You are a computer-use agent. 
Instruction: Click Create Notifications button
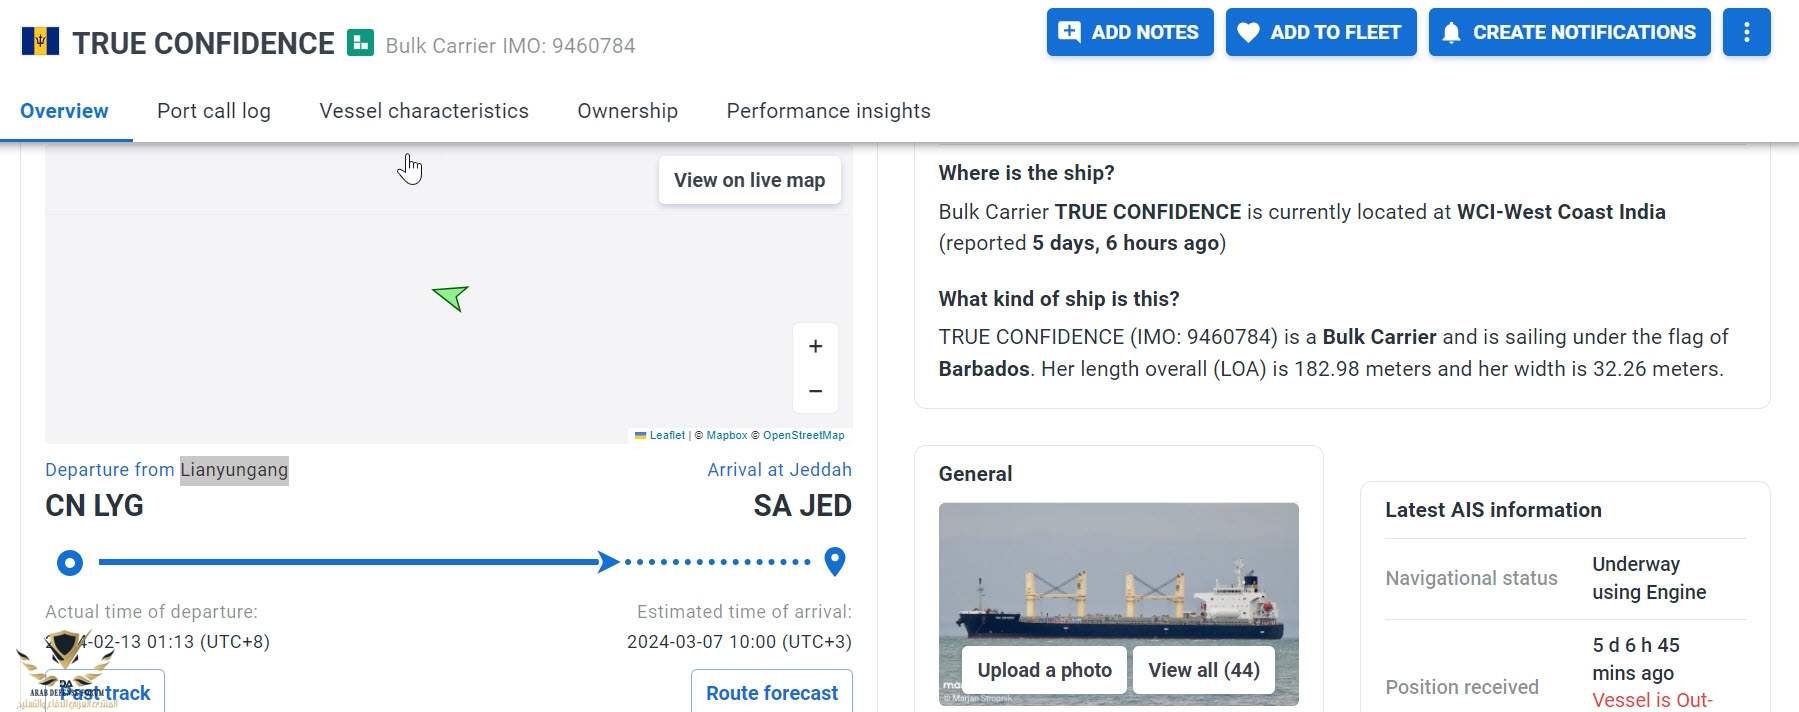[1569, 32]
